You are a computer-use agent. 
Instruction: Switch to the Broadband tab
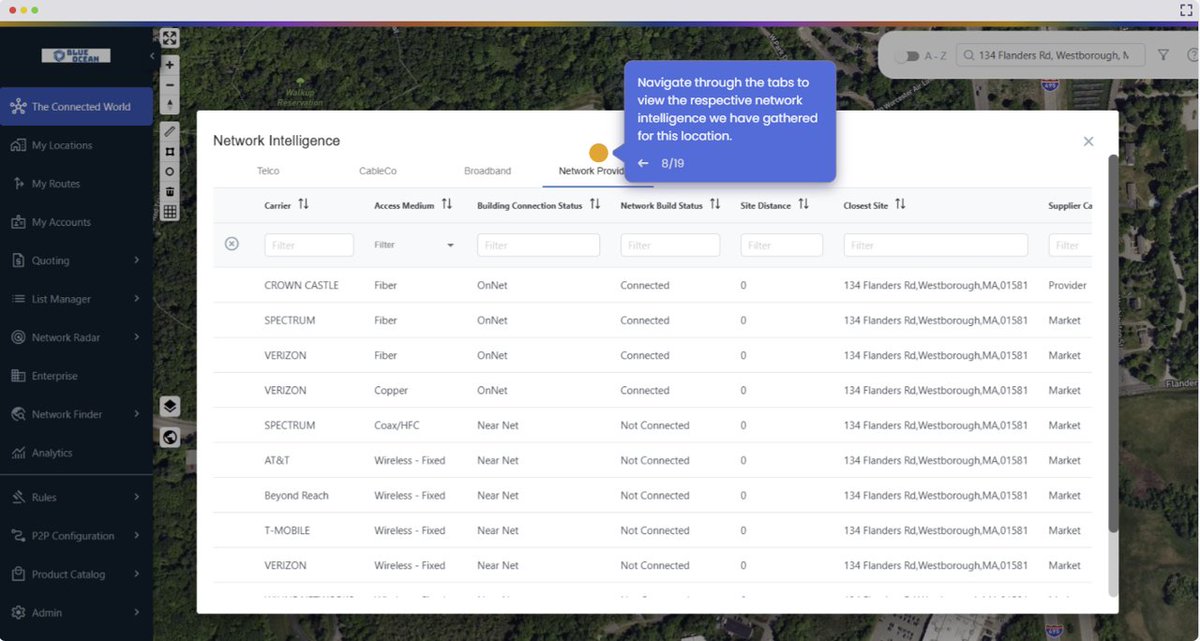point(487,171)
